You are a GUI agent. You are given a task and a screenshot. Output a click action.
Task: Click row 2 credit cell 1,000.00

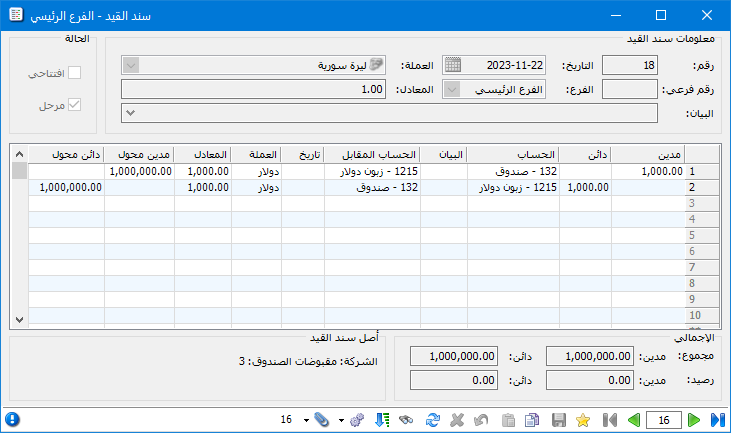(x=585, y=187)
